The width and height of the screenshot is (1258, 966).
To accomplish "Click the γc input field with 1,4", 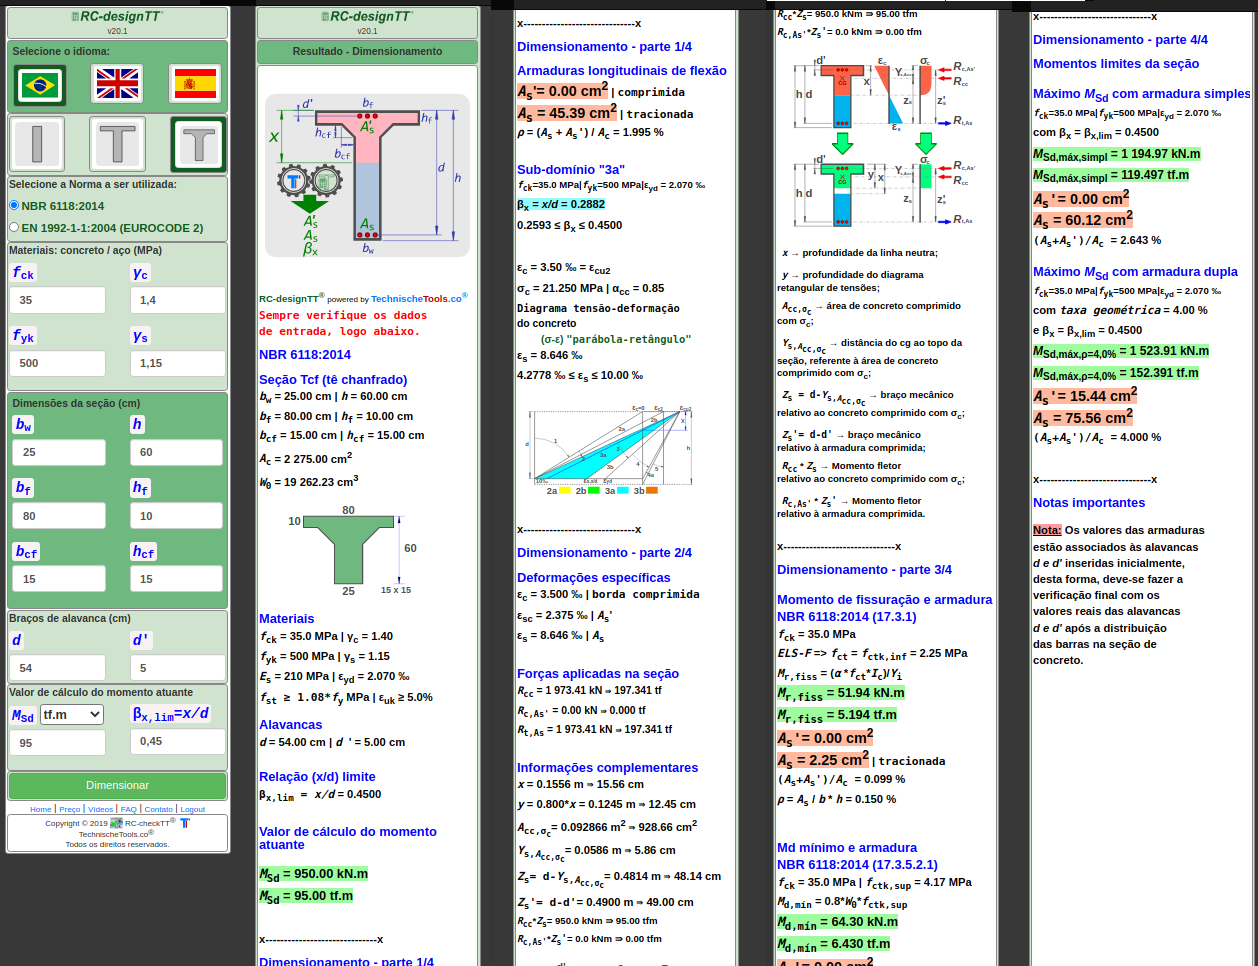I will (178, 300).
